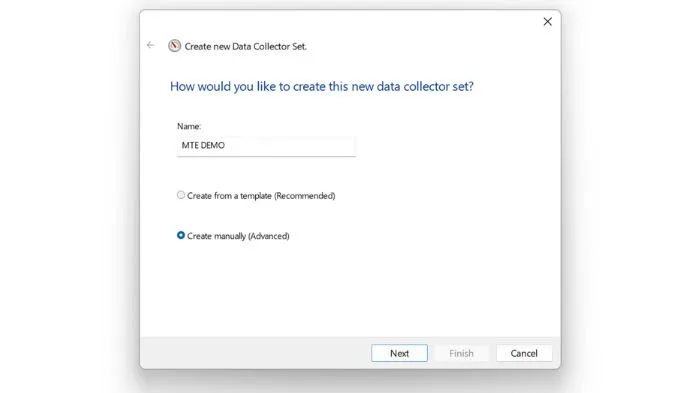The width and height of the screenshot is (700, 393).
Task: Select Create from a template radio button
Action: (181, 195)
